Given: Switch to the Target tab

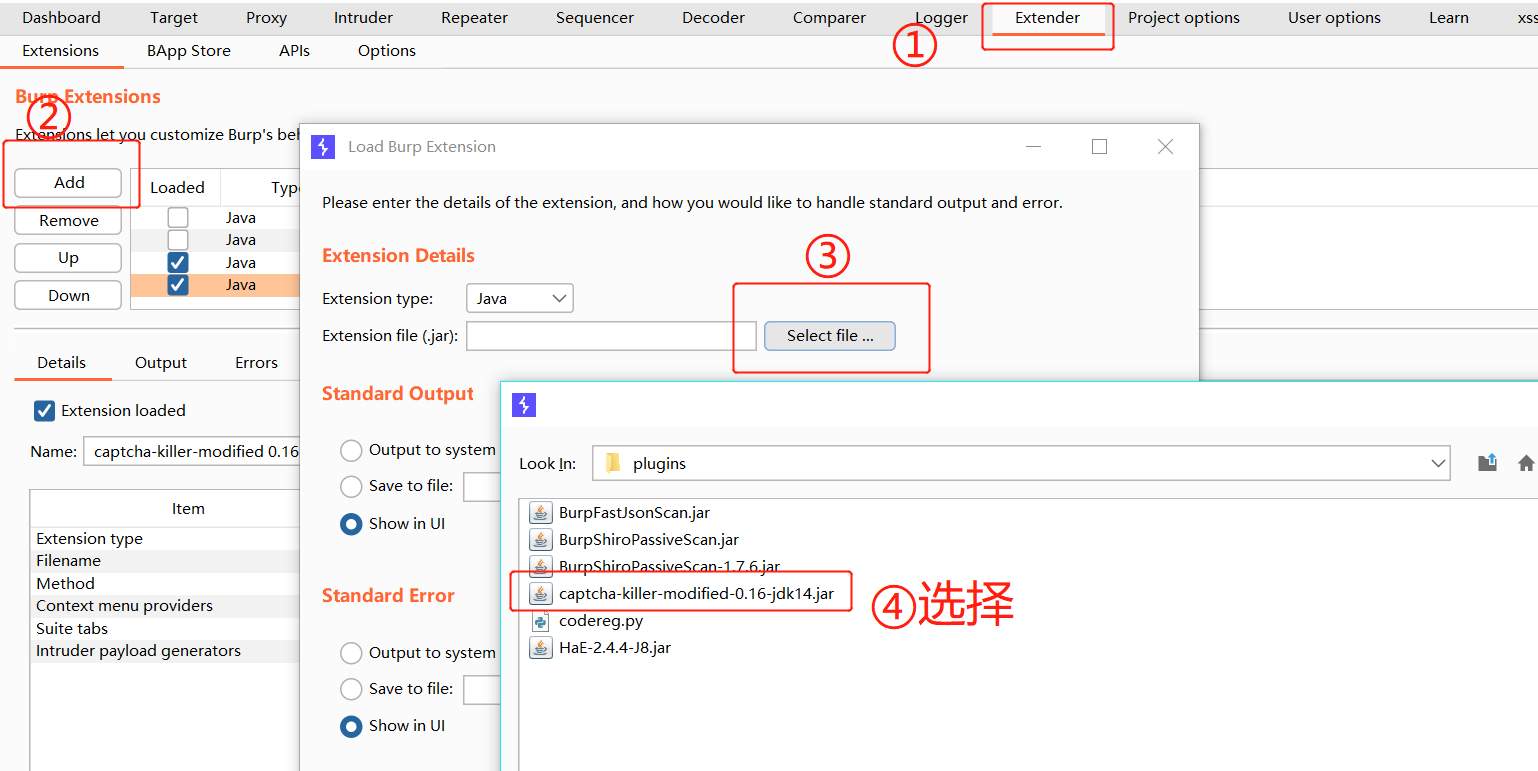Looking at the screenshot, I should tap(174, 18).
